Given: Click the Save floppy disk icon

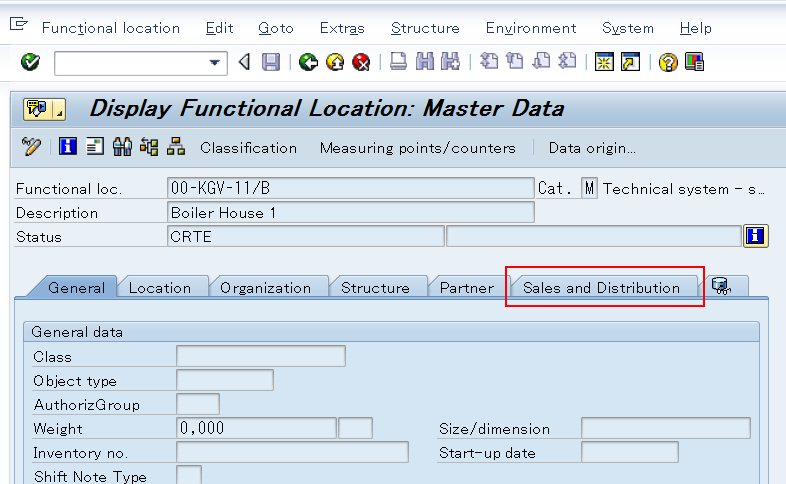Looking at the screenshot, I should click(271, 62).
